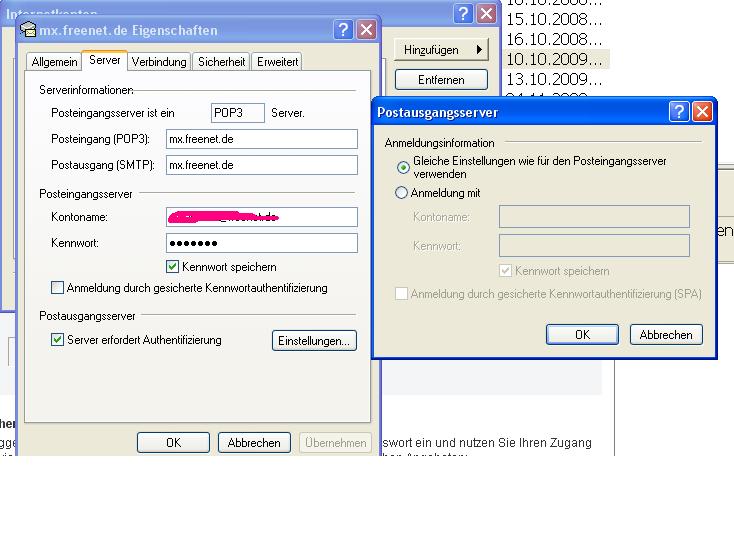Screen dimensions: 734x550
Task: Click OK in the Eigenschaften dialog
Action: 173,442
